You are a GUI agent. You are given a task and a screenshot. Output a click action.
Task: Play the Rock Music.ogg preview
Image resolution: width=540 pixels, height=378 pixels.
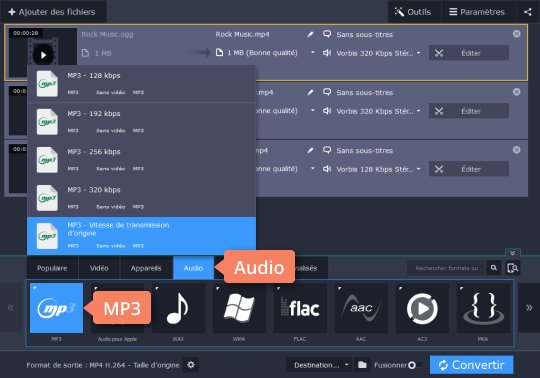coord(43,54)
